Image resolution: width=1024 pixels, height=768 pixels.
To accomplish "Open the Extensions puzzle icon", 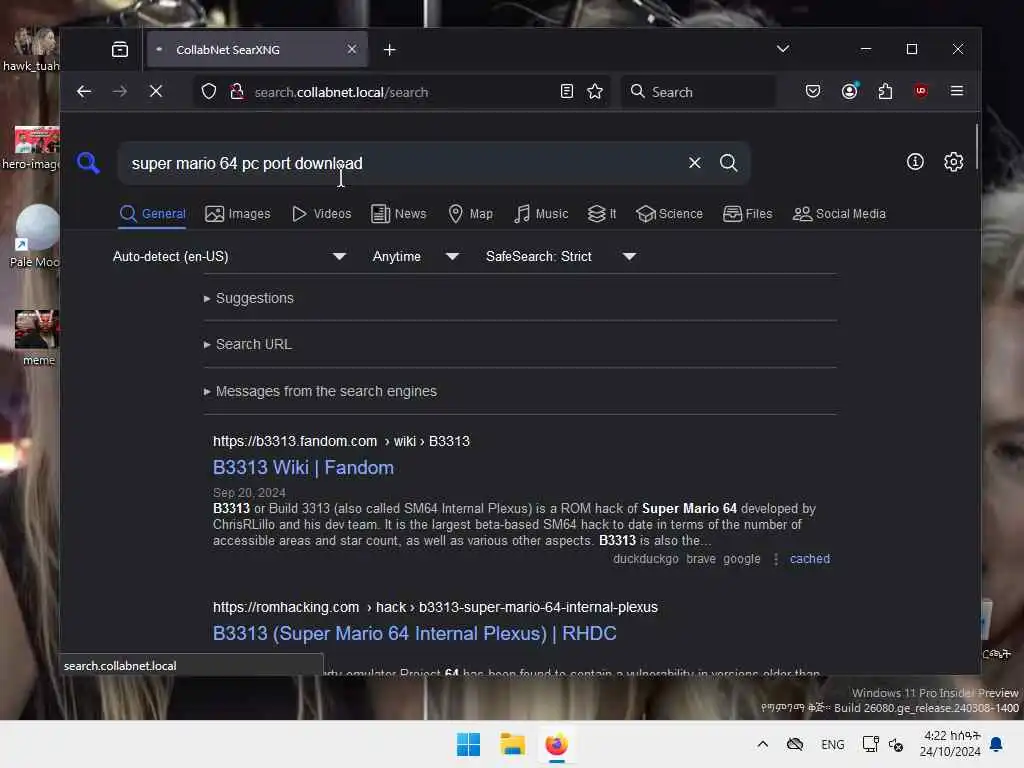I will point(885,91).
